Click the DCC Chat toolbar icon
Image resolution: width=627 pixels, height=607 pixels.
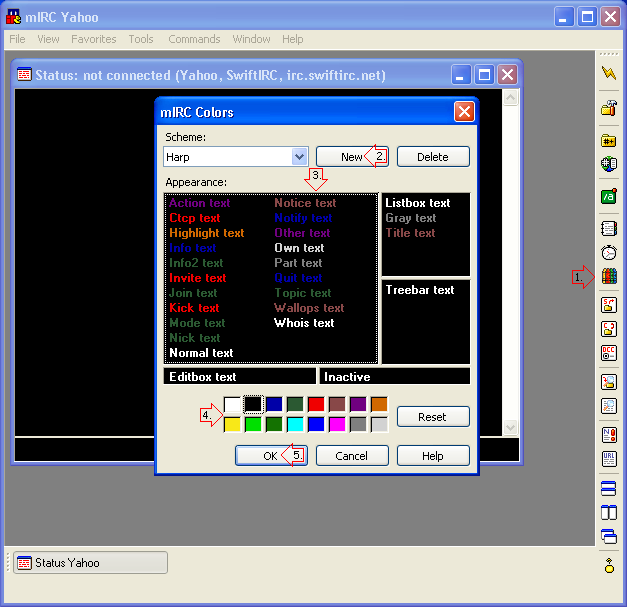[609, 329]
